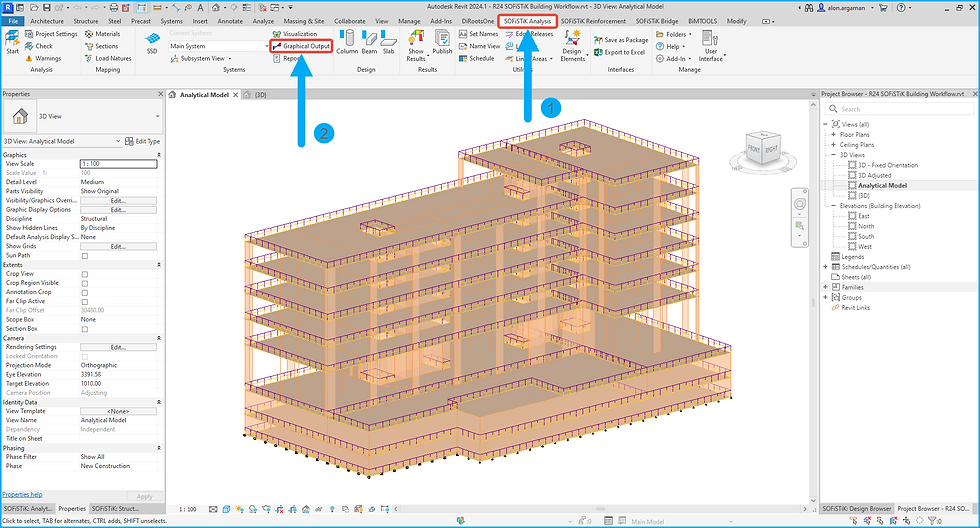Open the Show Results dropdown

click(x=416, y=46)
